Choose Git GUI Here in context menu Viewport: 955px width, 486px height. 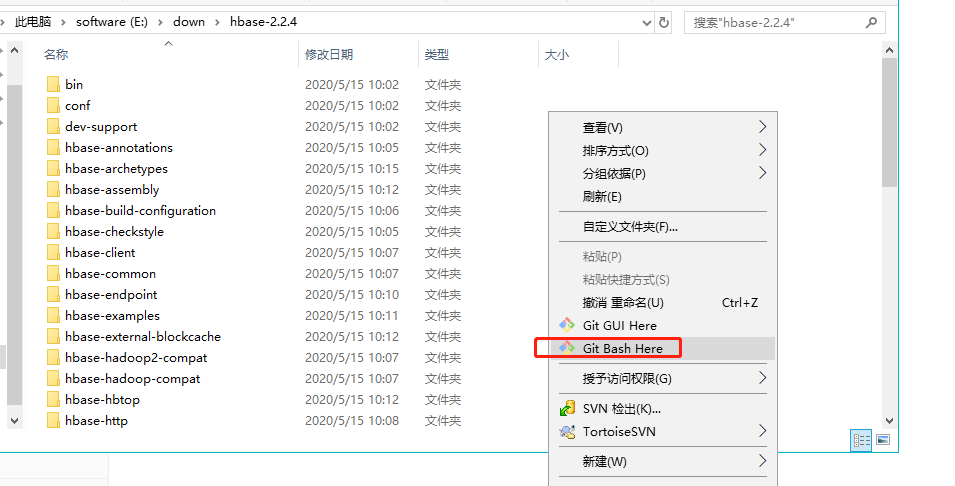663,325
